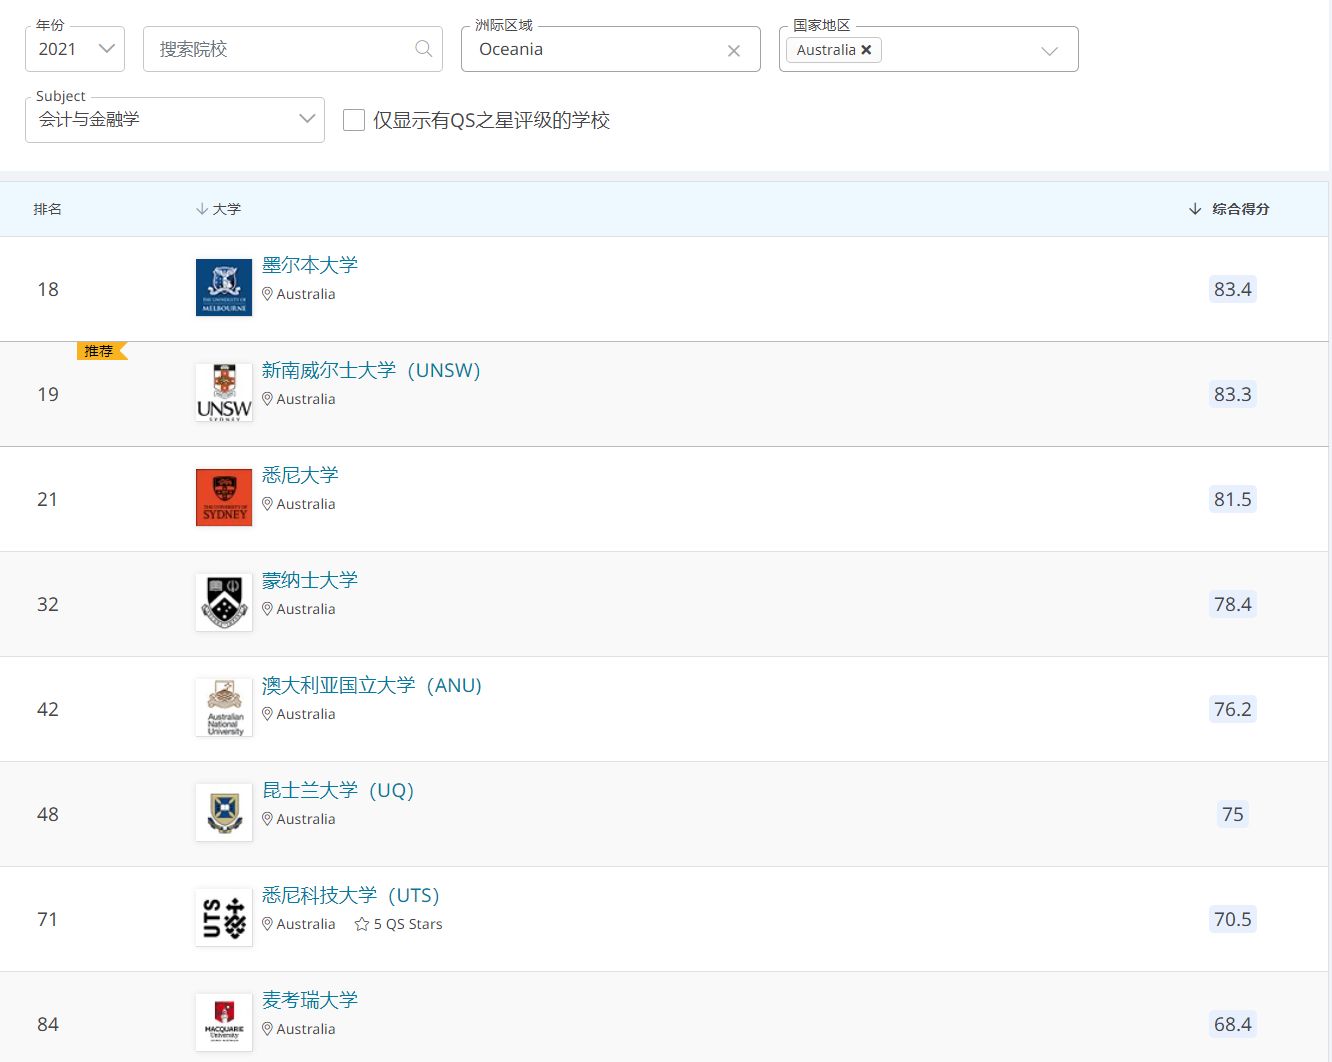
Task: Open the 洲际区域 Oceania selector
Action: [611, 49]
